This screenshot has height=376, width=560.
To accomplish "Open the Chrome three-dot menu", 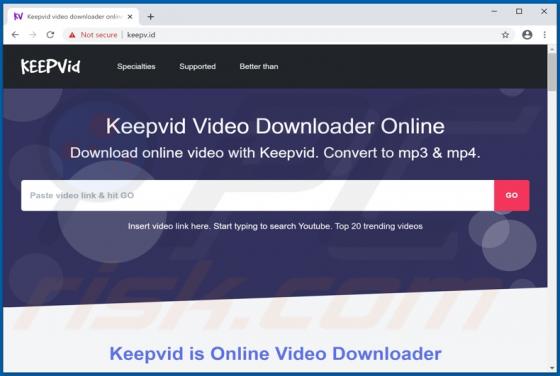I will [x=545, y=35].
